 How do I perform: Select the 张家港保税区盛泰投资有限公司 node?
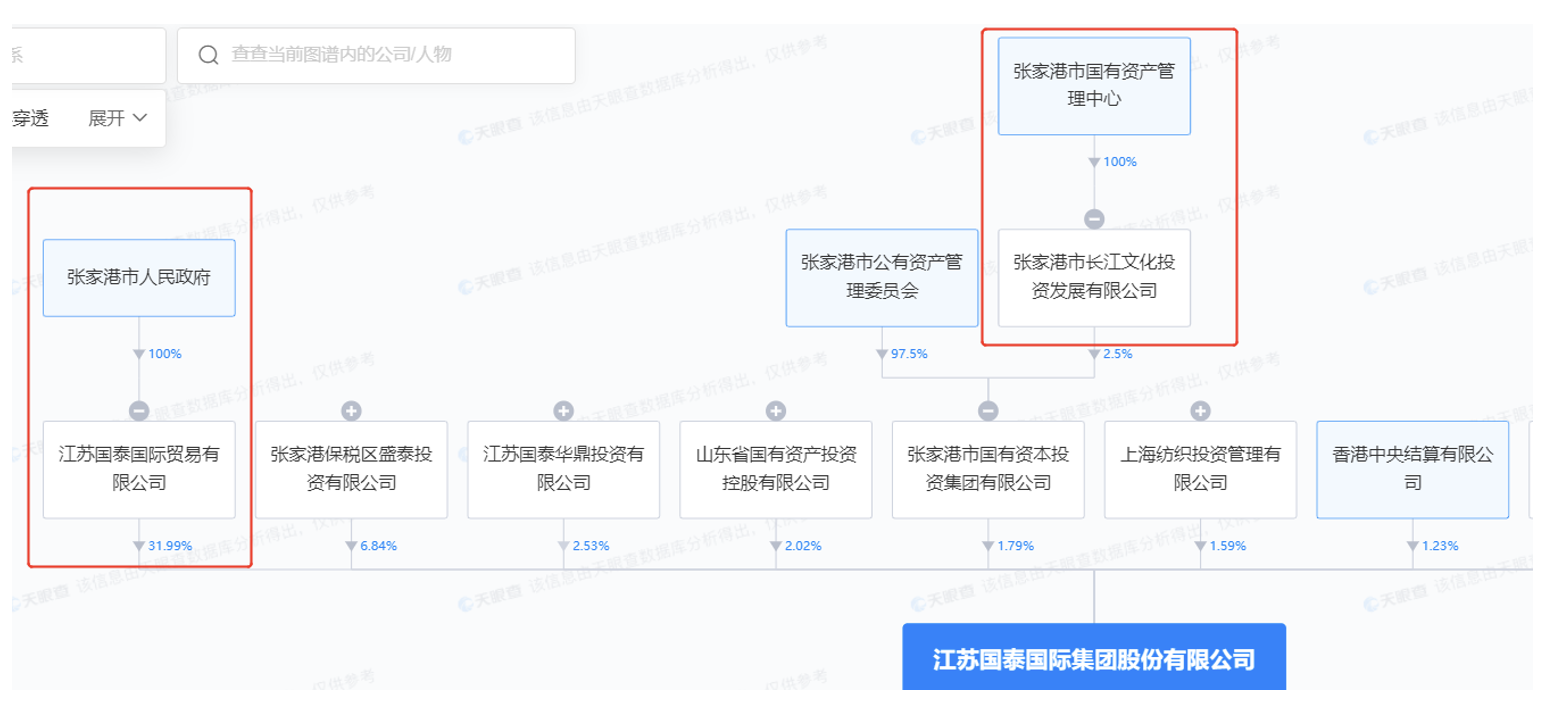pos(351,469)
